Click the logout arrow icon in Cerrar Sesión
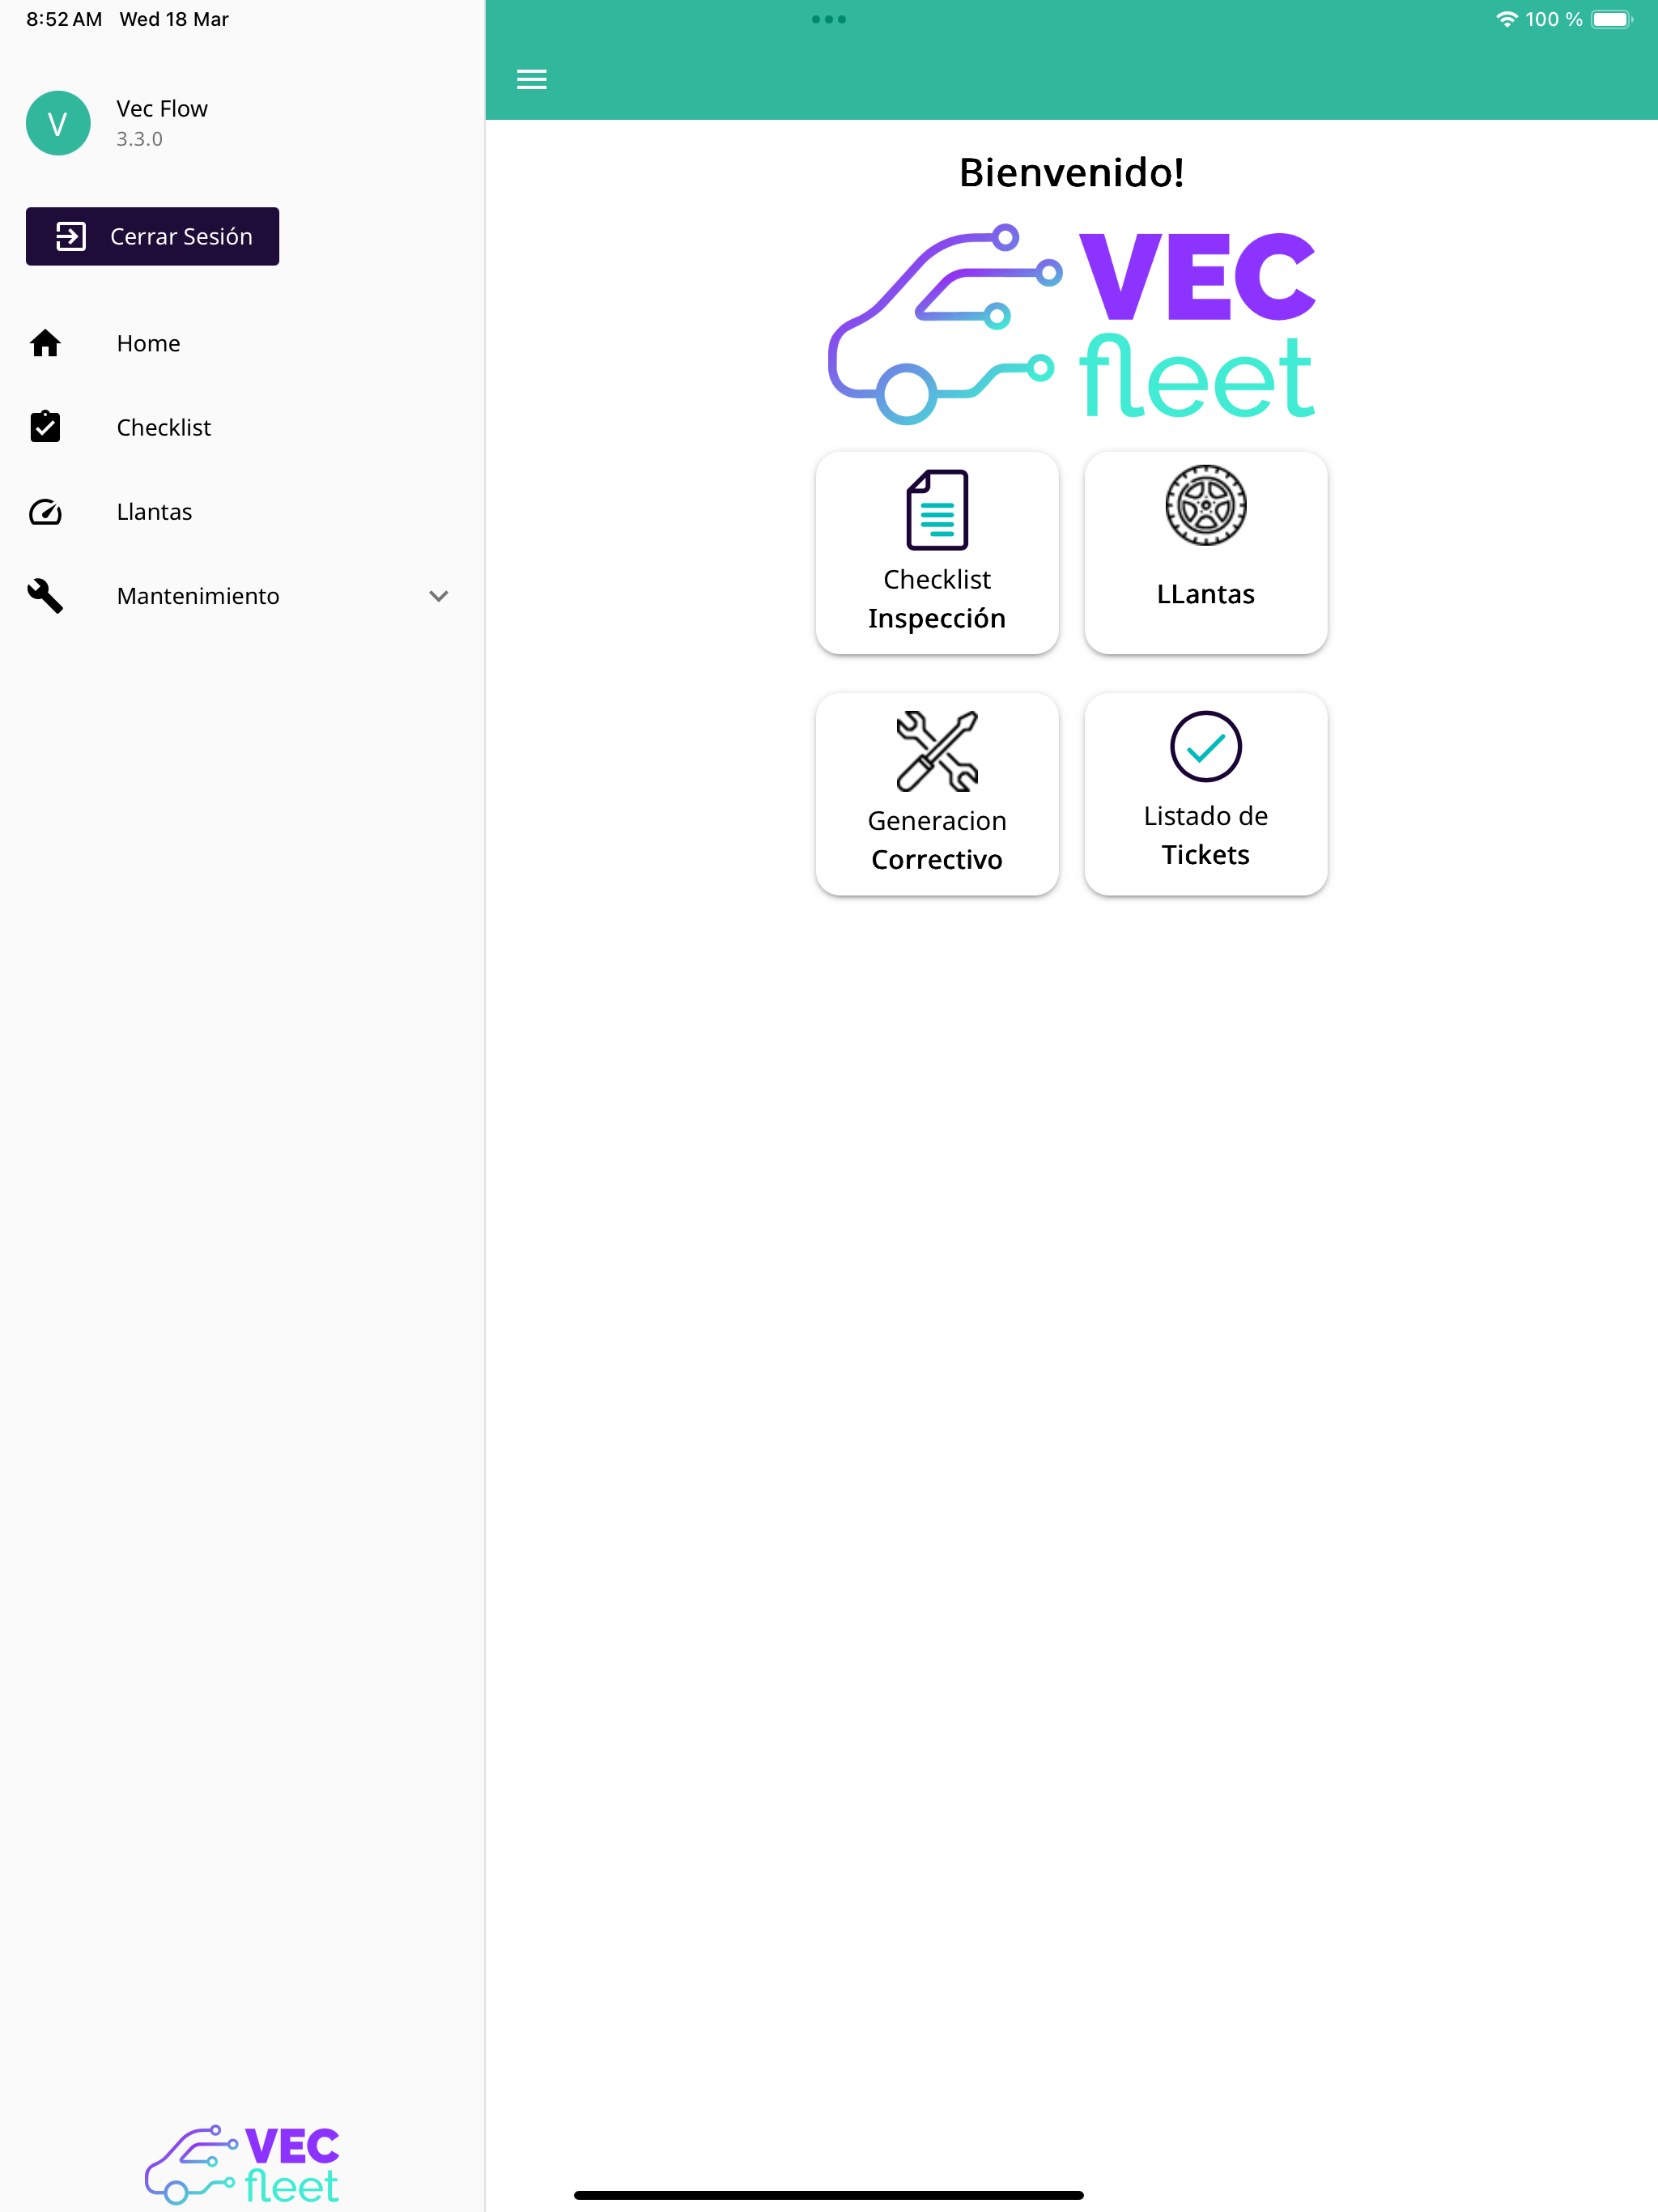Viewport: 1658px width, 2212px height. tap(70, 237)
